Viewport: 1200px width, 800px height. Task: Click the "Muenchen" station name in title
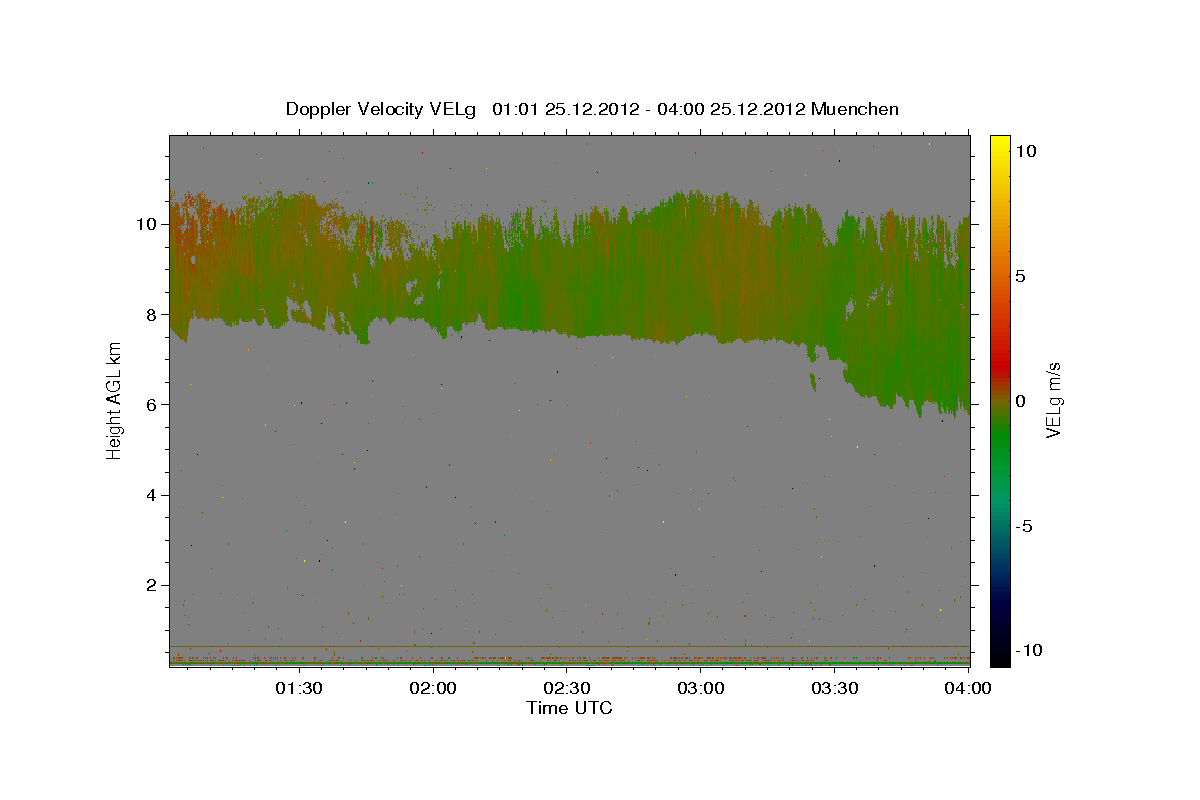855,109
